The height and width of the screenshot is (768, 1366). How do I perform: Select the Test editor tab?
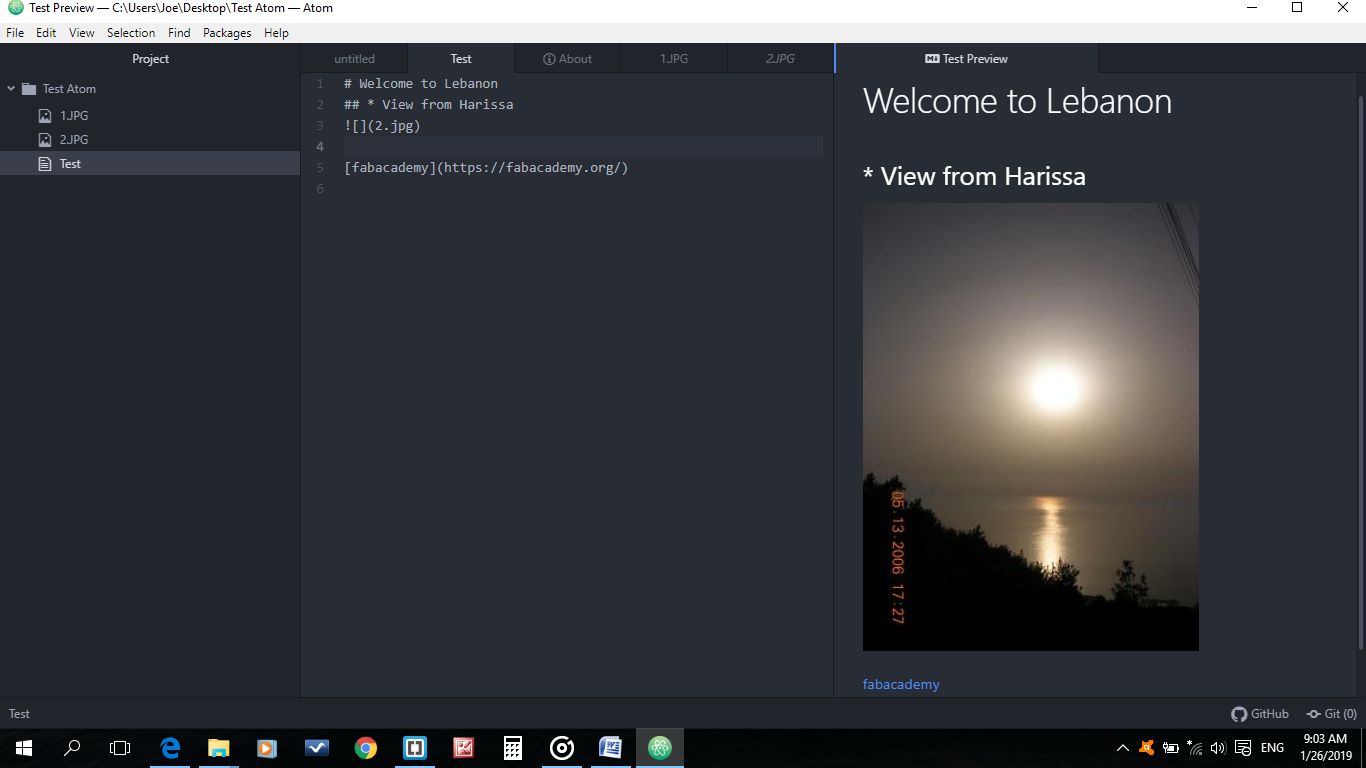pyautogui.click(x=461, y=59)
